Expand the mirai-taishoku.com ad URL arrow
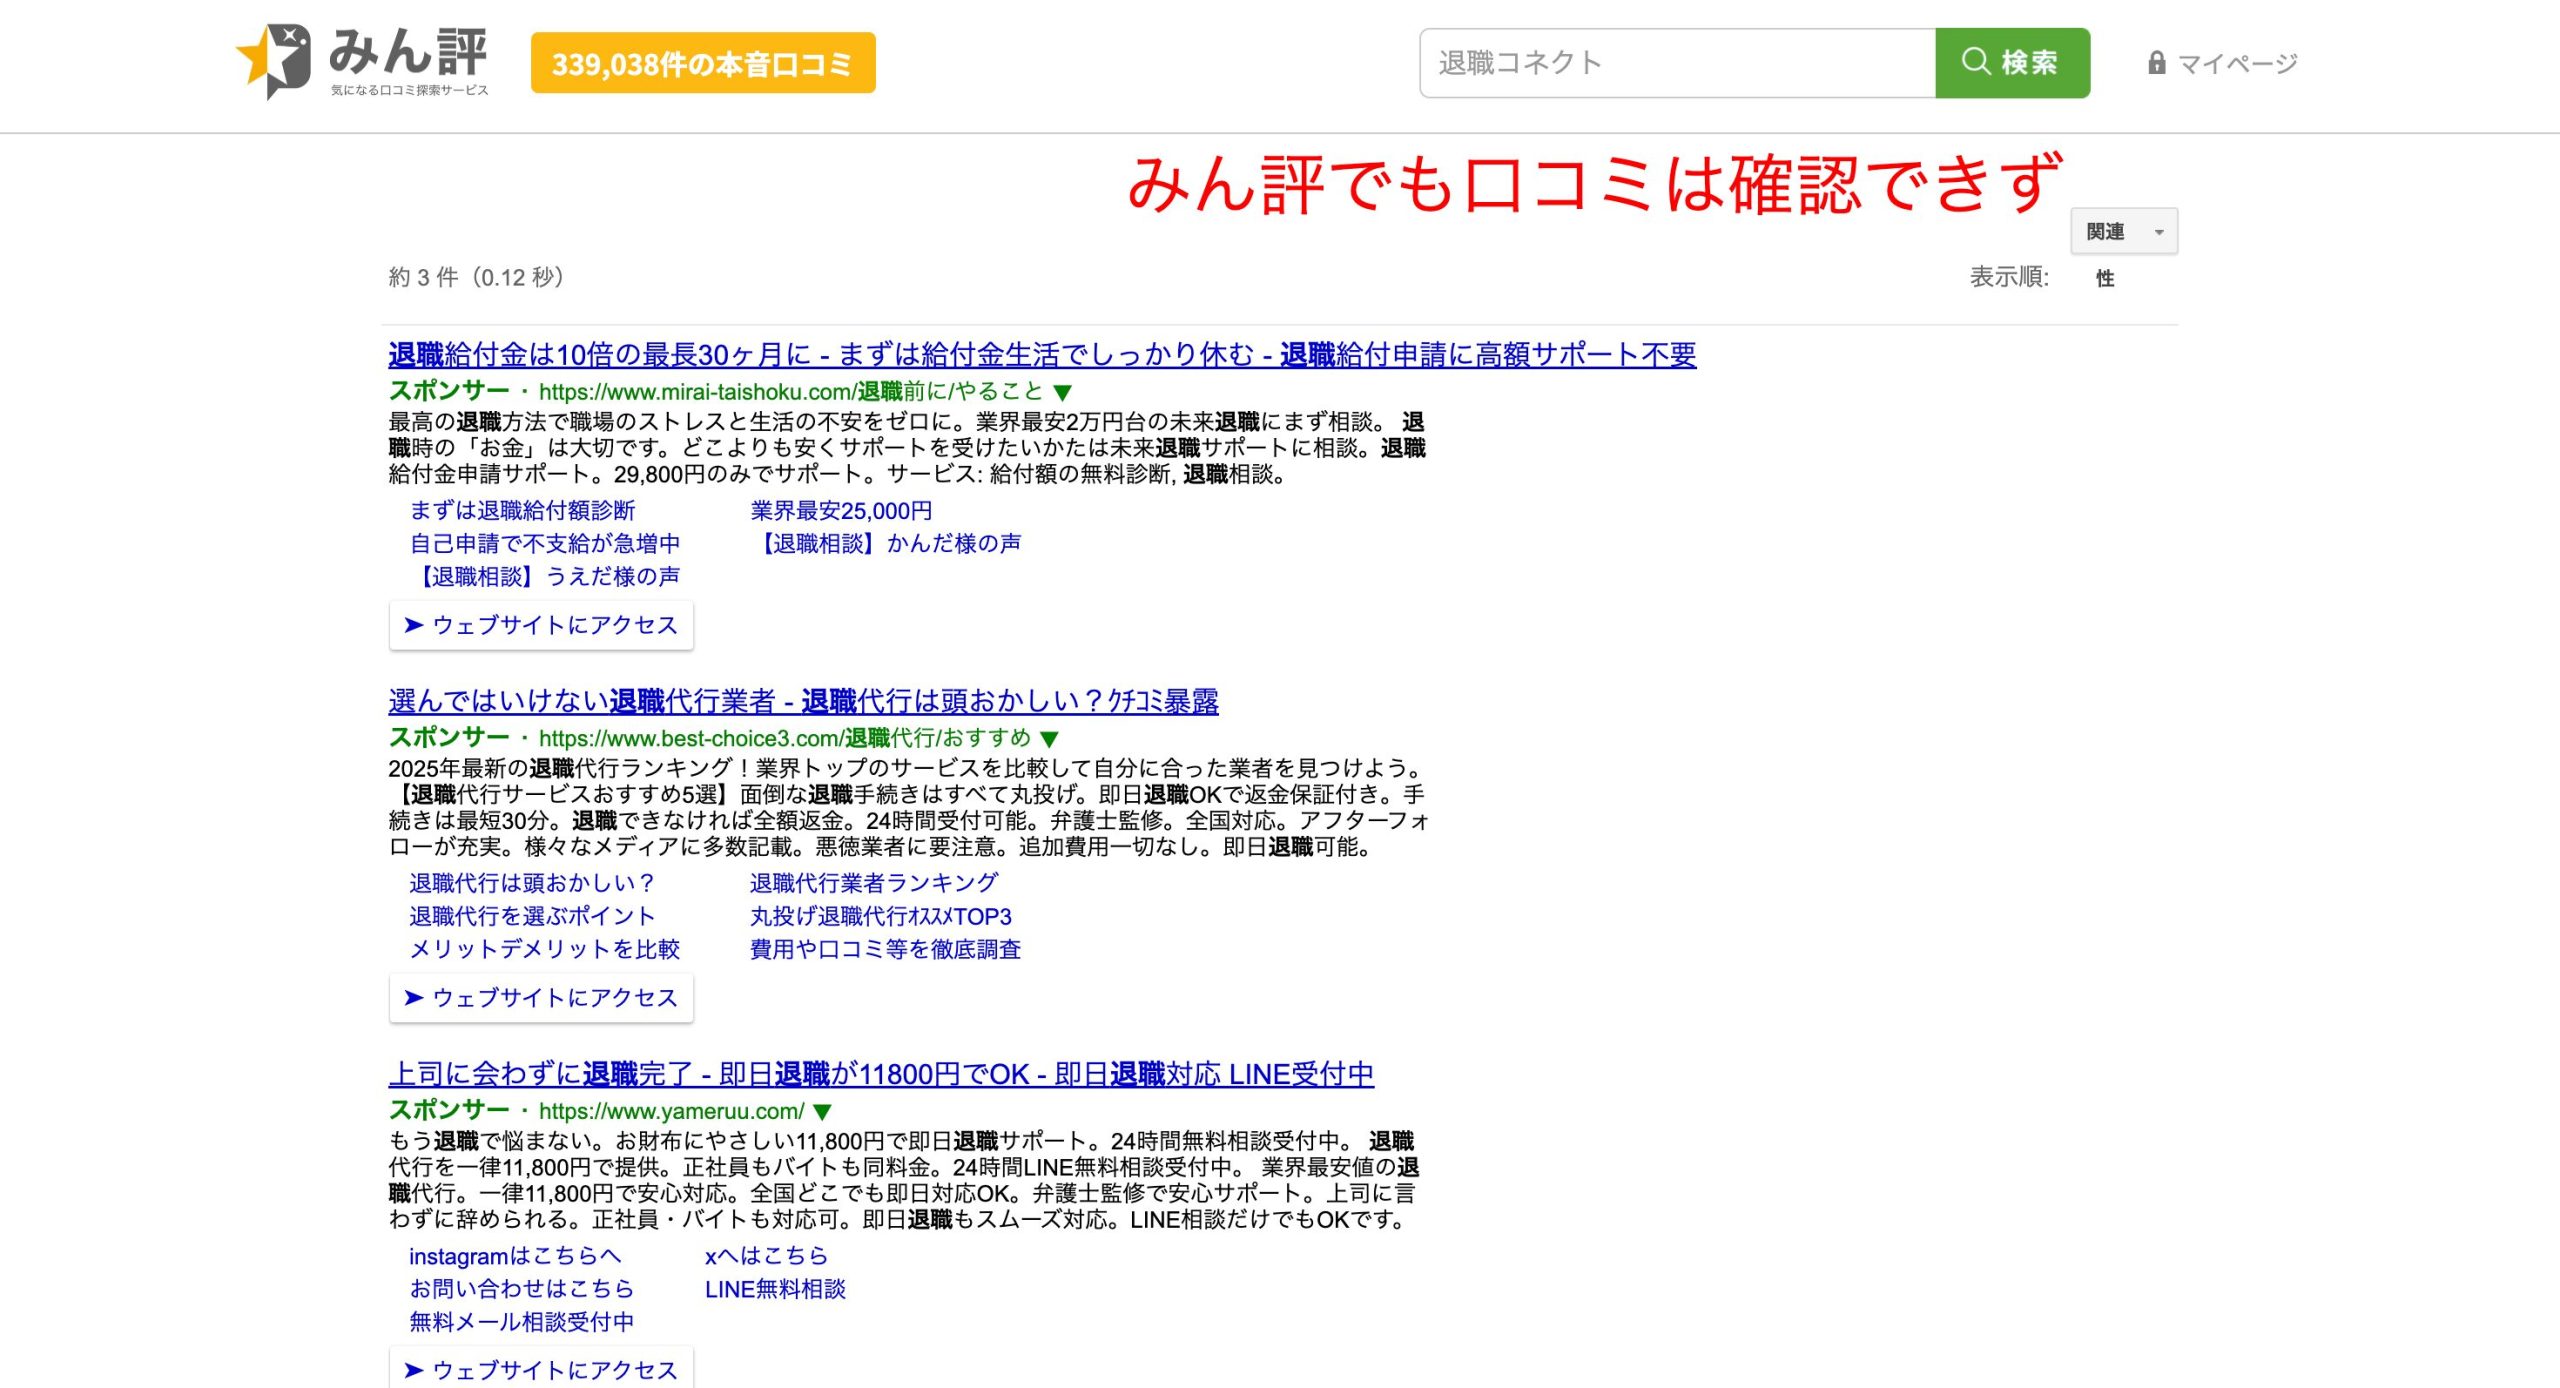 (x=1063, y=392)
